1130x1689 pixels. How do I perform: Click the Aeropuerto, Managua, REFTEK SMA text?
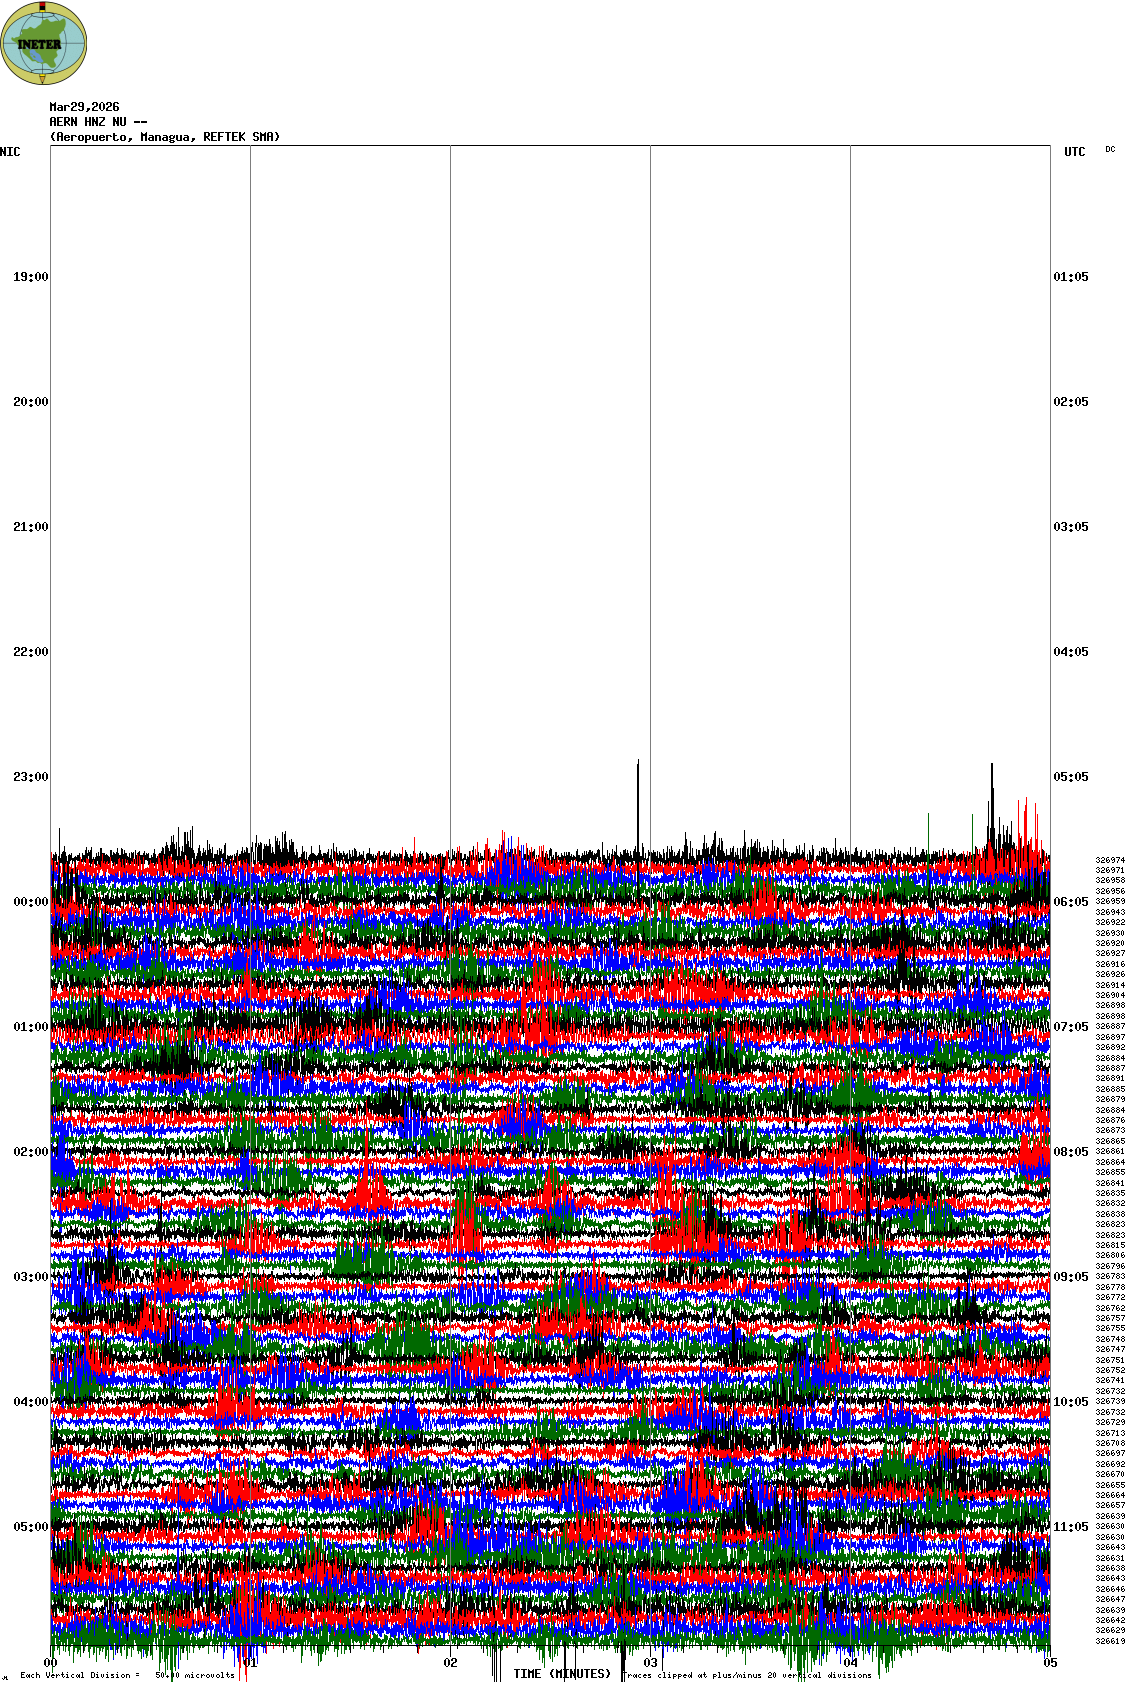(x=165, y=137)
